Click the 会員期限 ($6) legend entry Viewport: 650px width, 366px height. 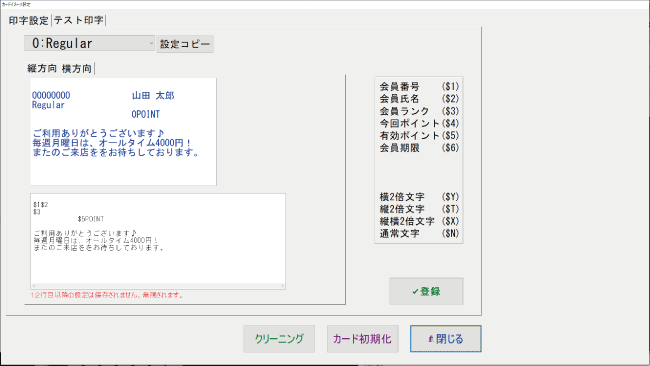(419, 148)
